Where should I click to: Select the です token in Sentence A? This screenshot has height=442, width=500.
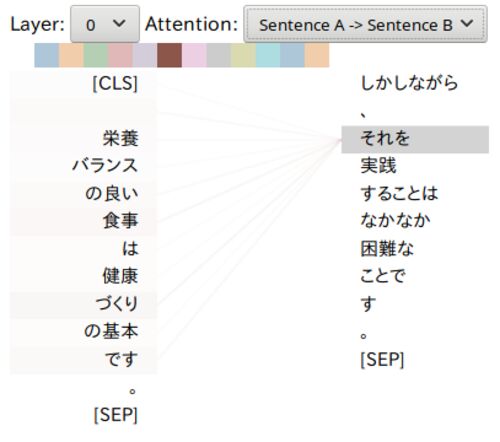121,359
